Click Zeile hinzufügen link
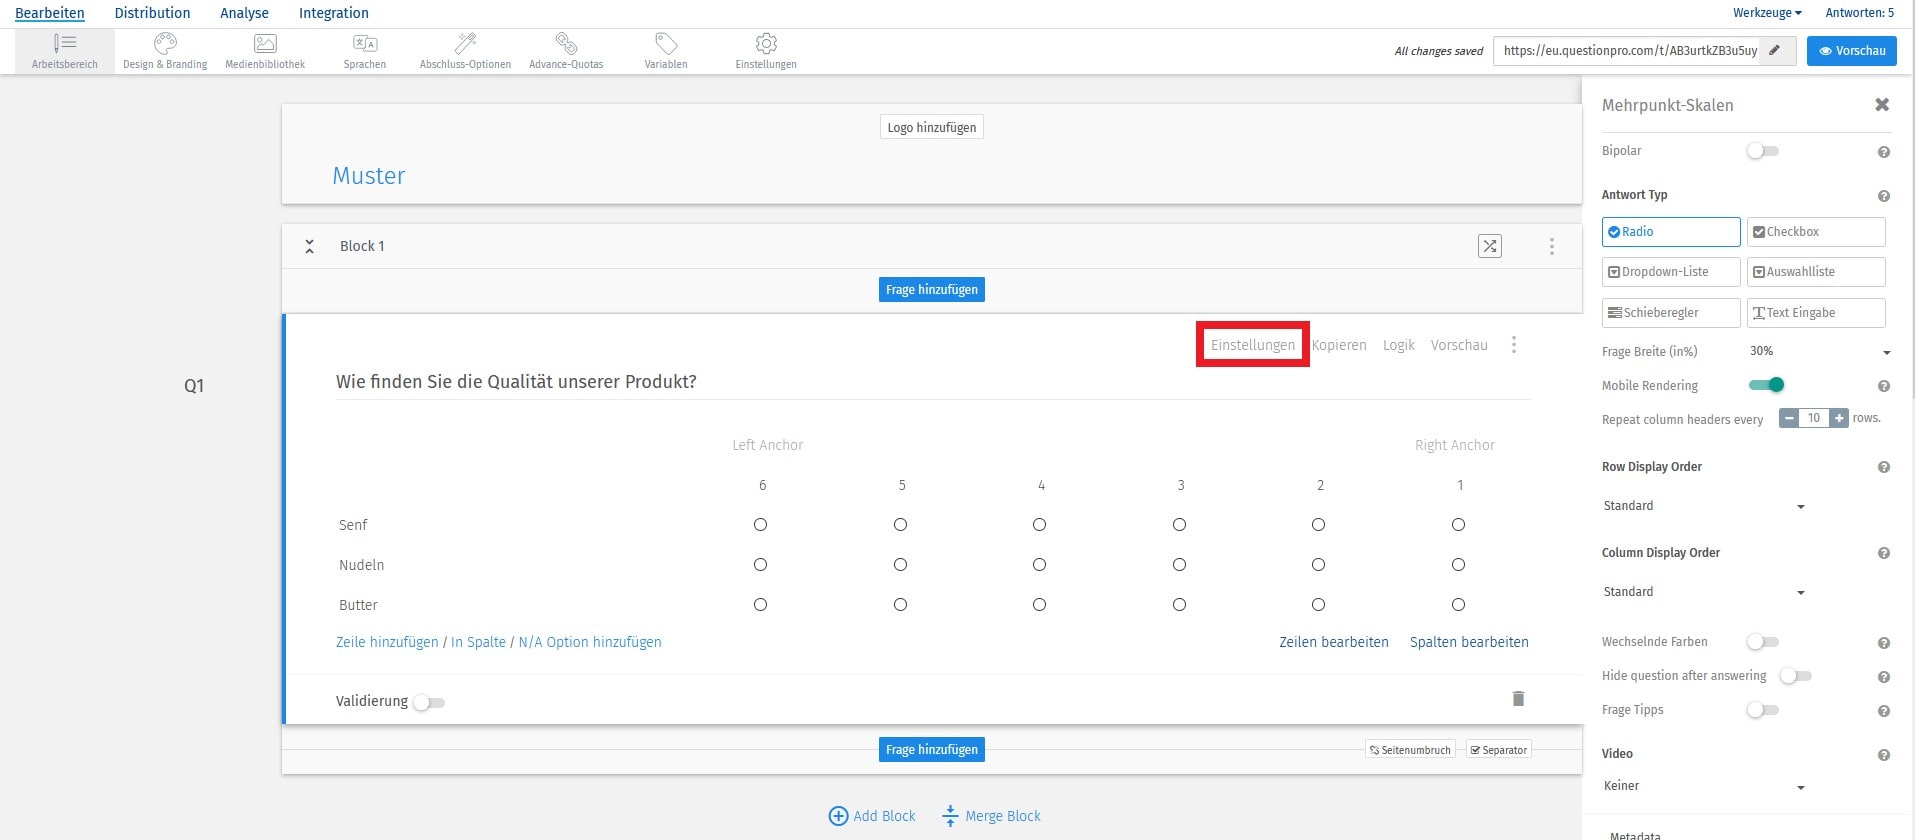This screenshot has height=840, width=1915. (387, 642)
